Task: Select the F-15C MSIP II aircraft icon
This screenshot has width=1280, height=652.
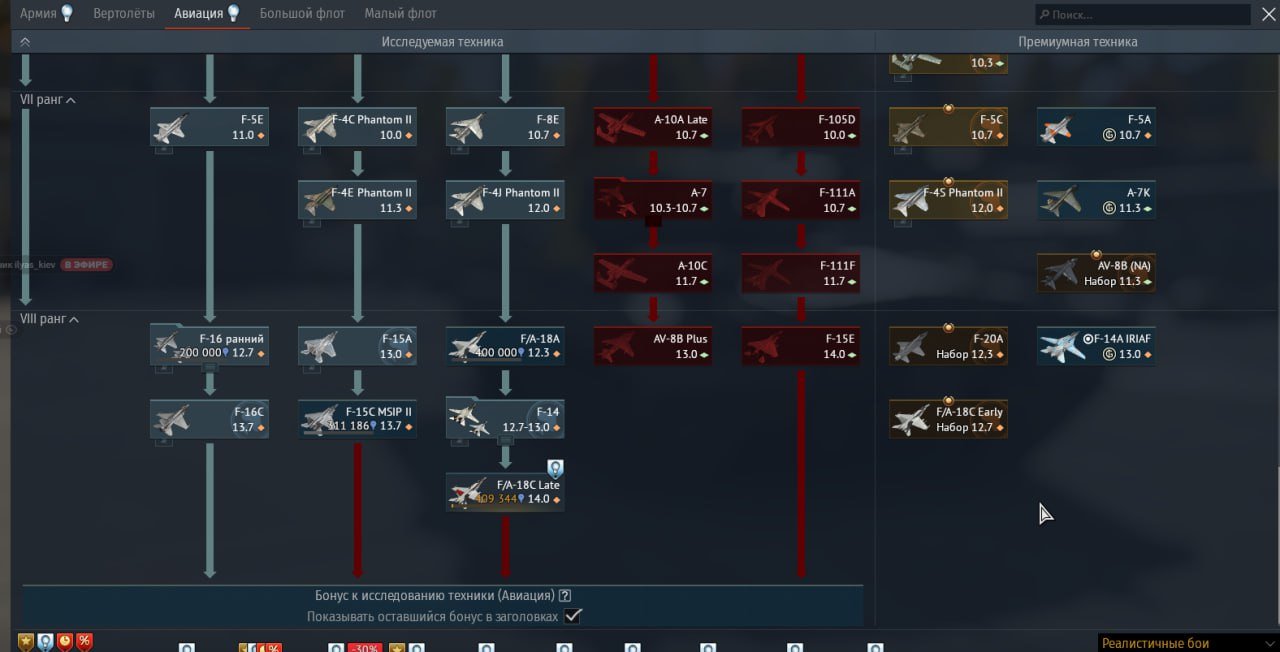Action: [x=319, y=419]
